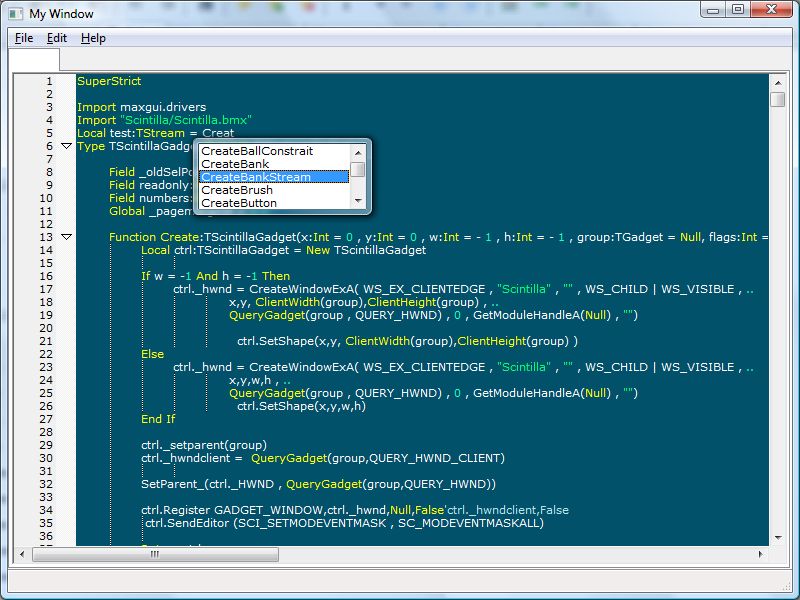Click the autocomplete popup's scrollbar thumb
Screen dimensions: 800x600
(x=357, y=169)
